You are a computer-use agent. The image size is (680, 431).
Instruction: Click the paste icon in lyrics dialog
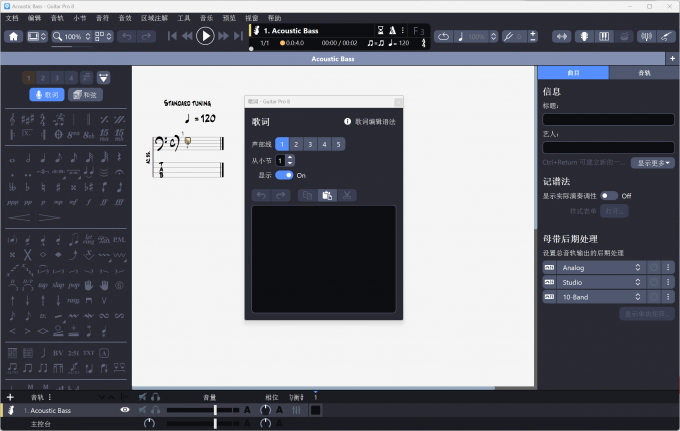[x=326, y=195]
